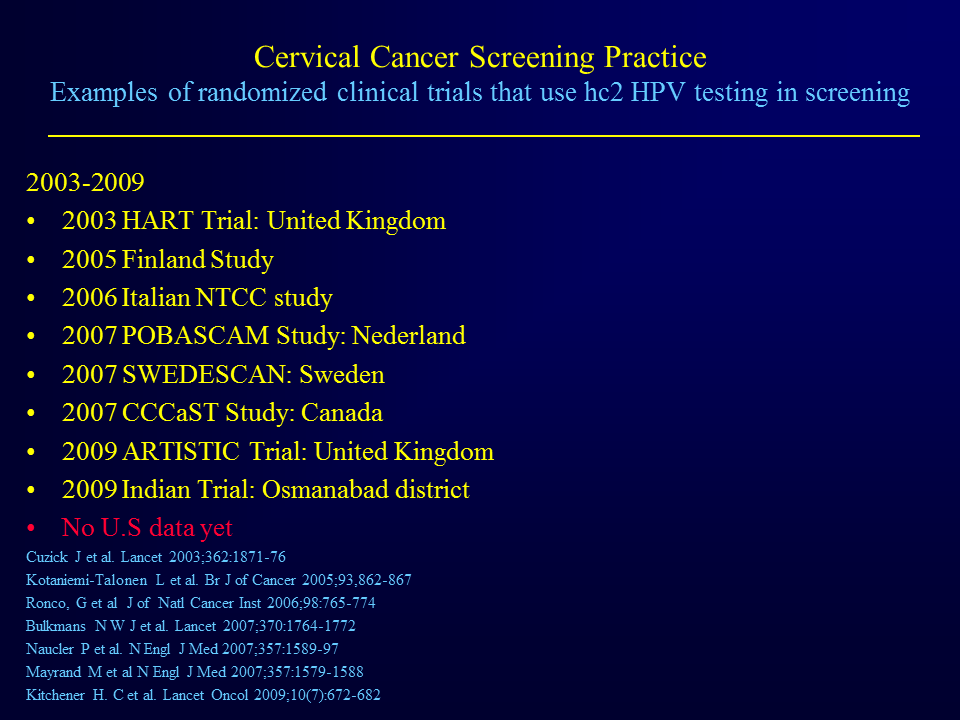Select the 2009 Indian Trial line
Screen dimensions: 960x720
tap(265, 490)
